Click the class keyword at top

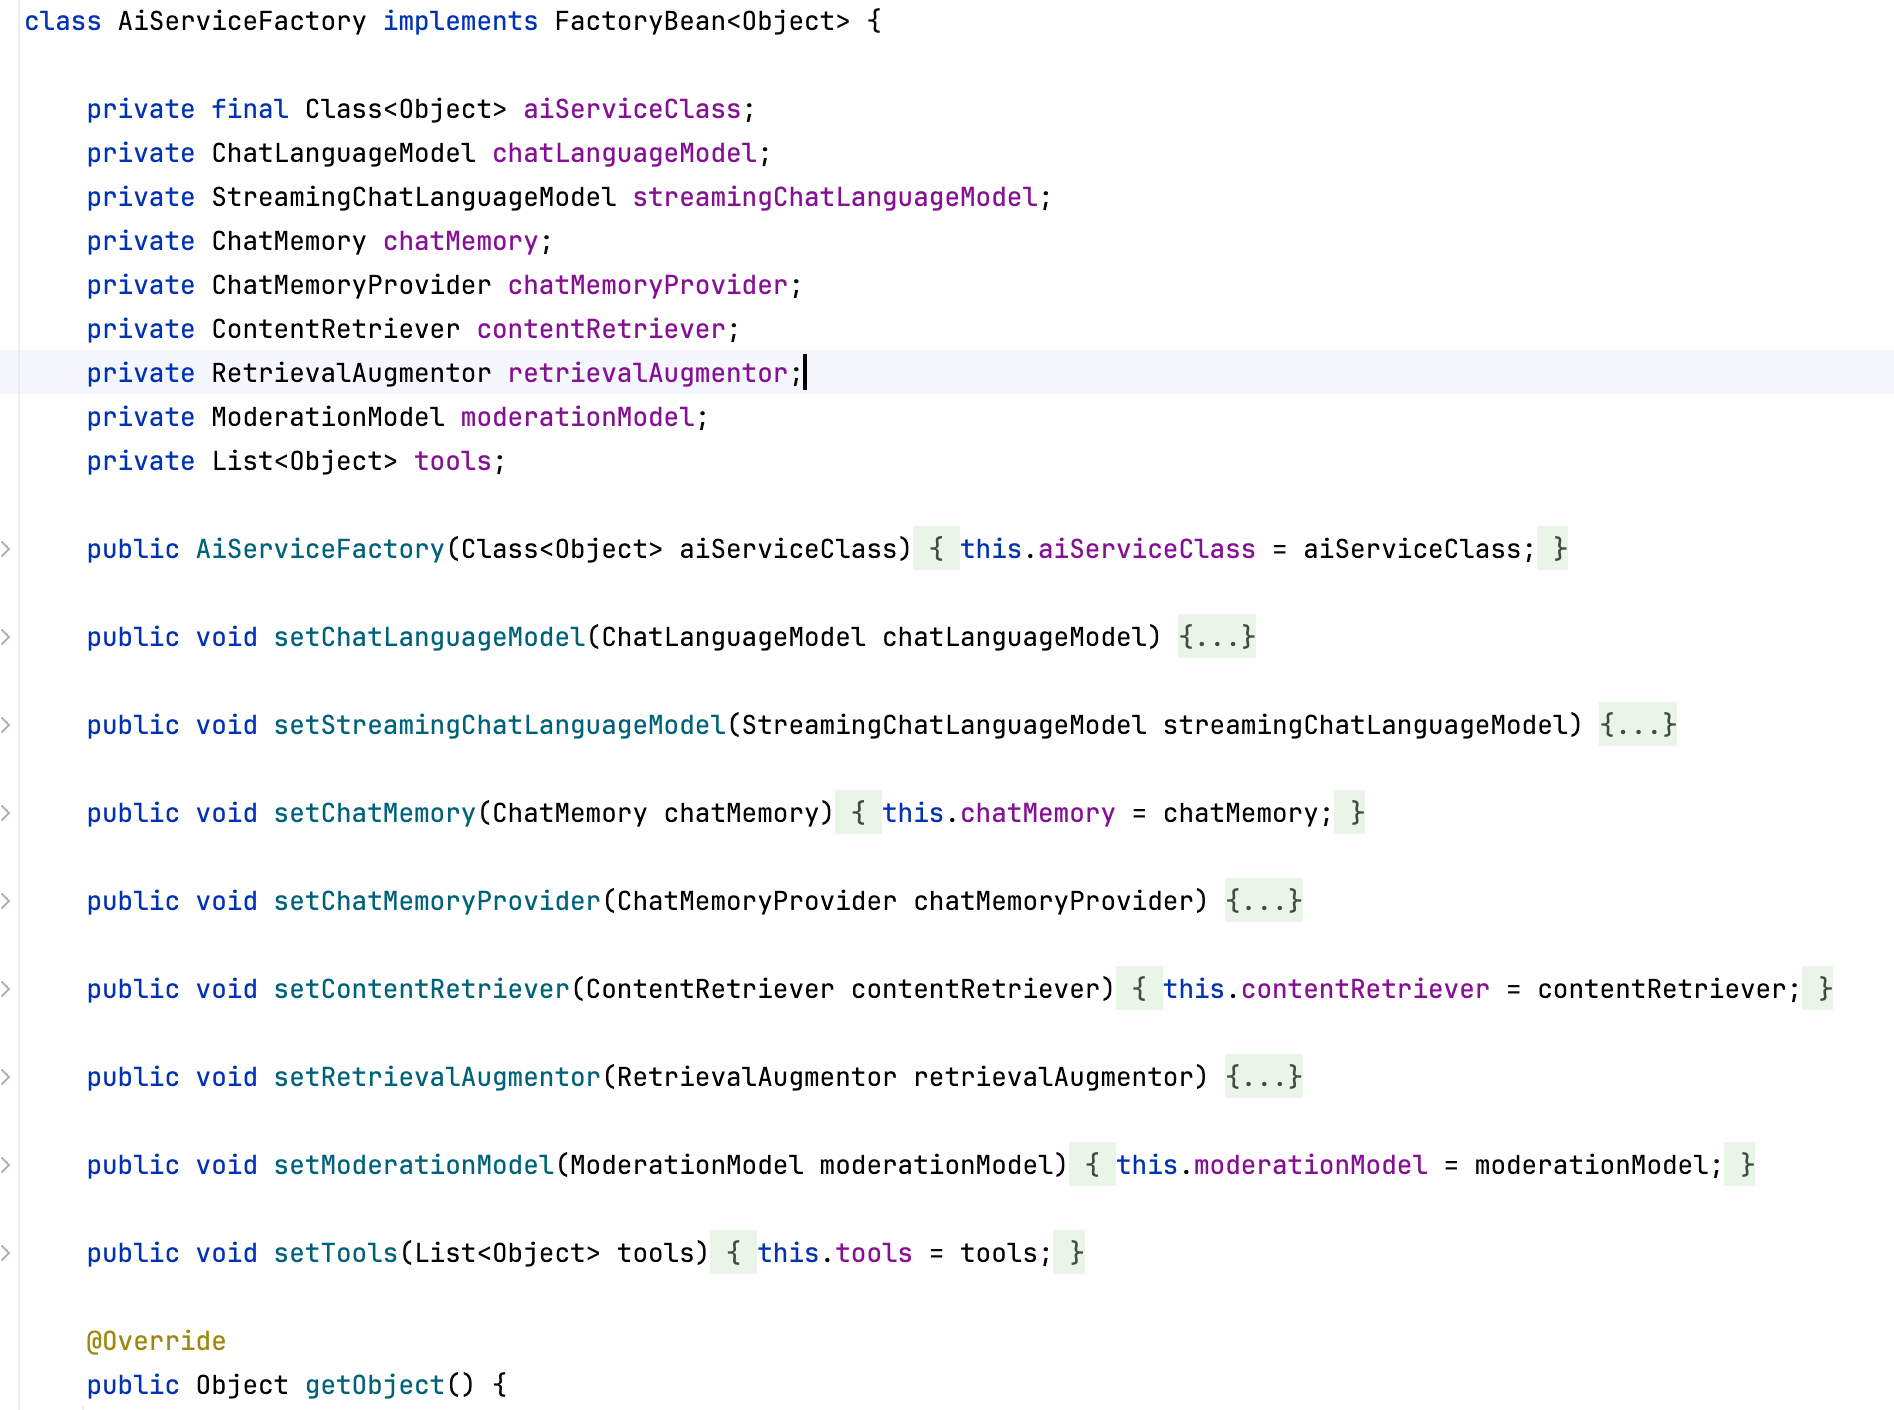point(63,21)
